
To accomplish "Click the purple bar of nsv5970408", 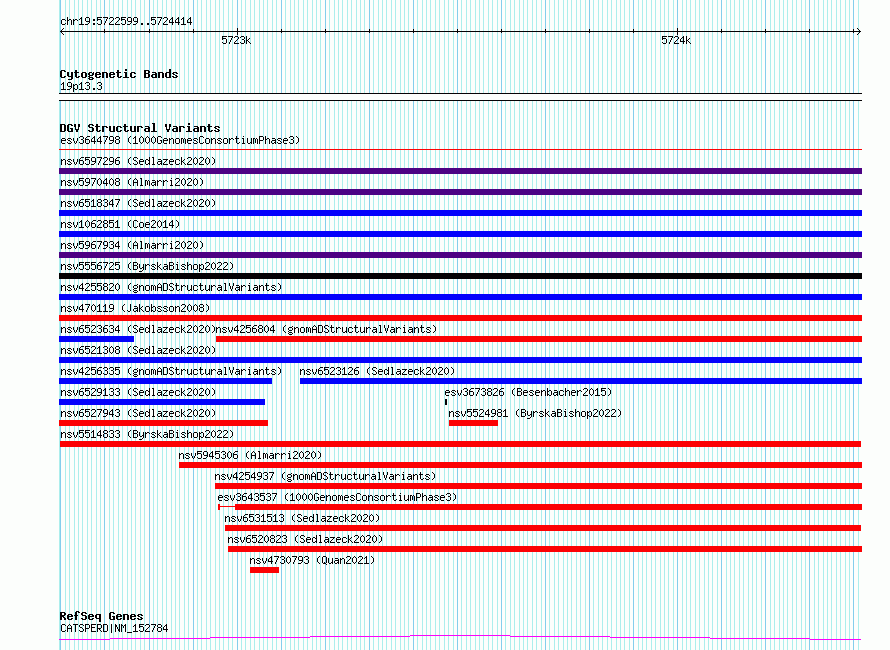I will (x=460, y=192).
